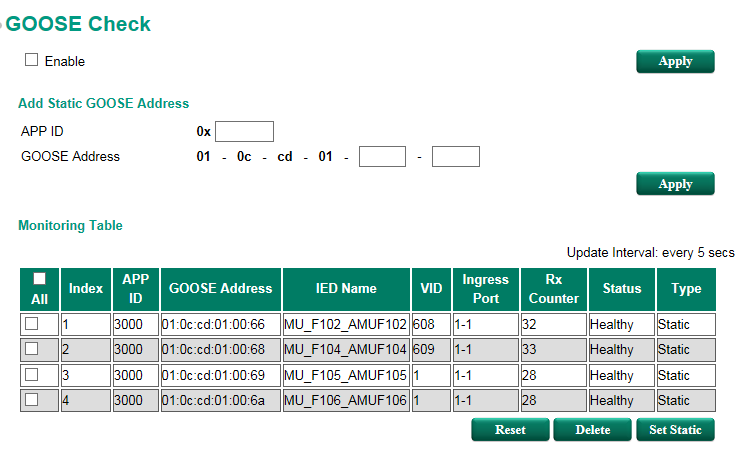
Task: Click Apply button next to Enable
Action: 675,61
